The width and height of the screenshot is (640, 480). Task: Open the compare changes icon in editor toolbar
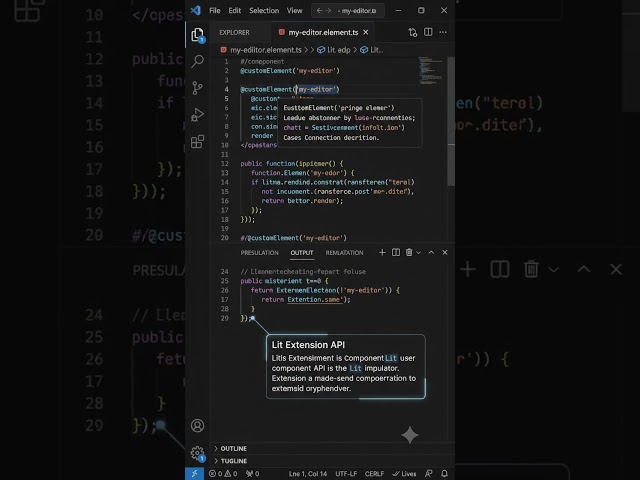[x=413, y=32]
